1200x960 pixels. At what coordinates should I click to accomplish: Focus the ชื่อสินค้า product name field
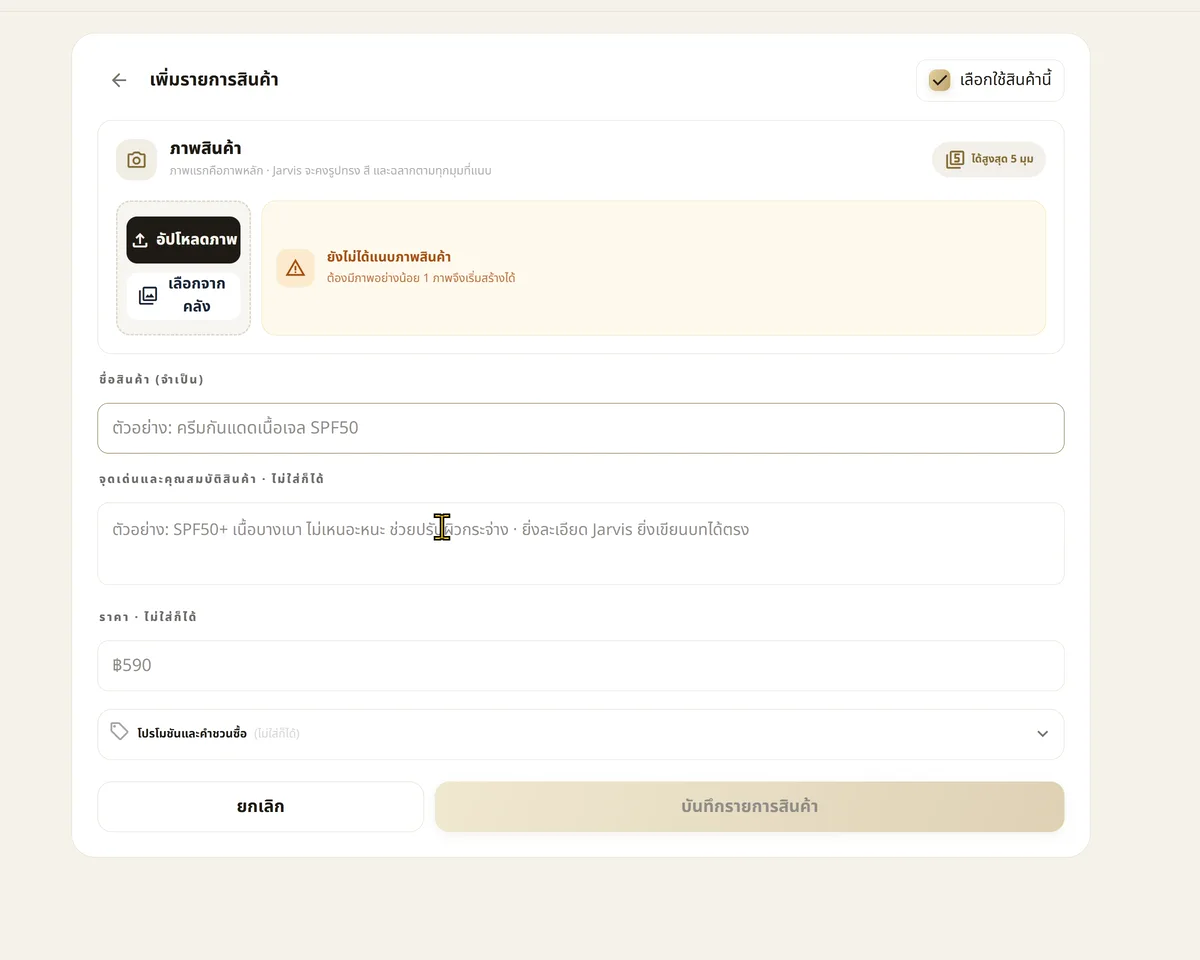[581, 428]
